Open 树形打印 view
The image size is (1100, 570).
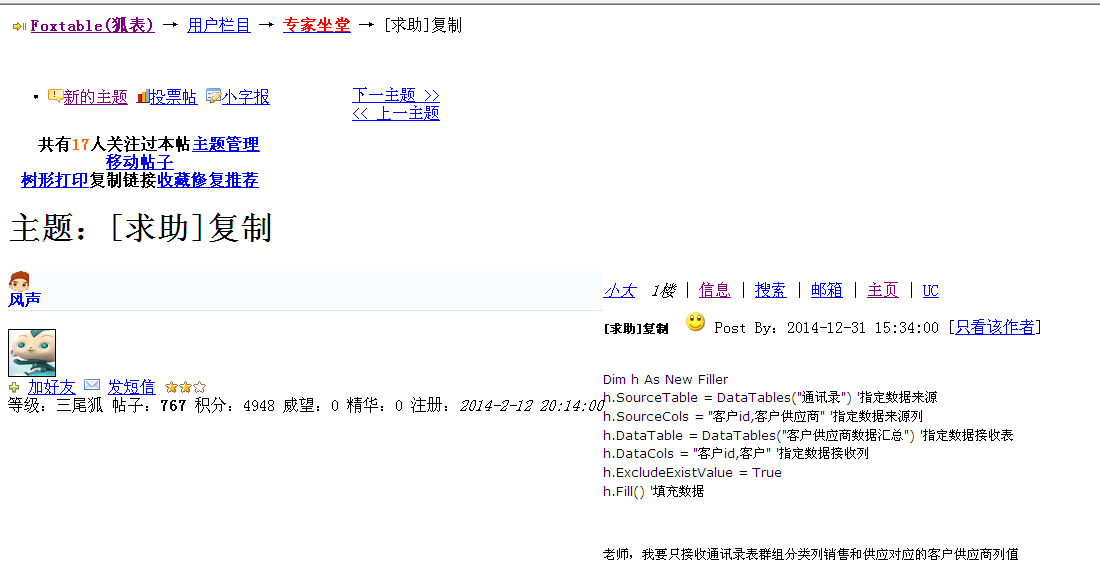[x=55, y=180]
